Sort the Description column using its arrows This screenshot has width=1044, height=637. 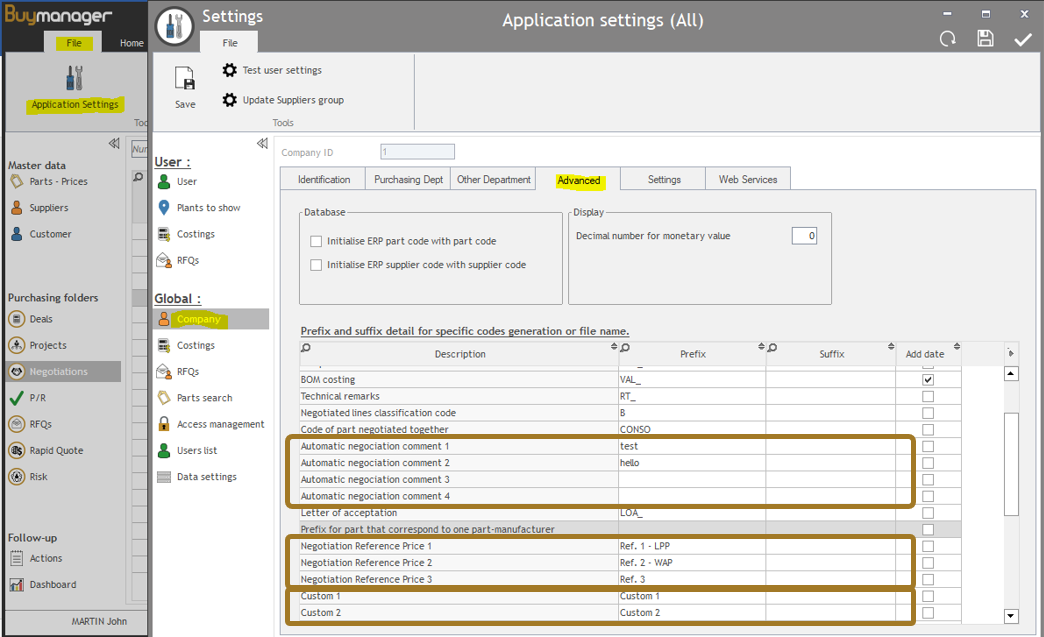[614, 347]
